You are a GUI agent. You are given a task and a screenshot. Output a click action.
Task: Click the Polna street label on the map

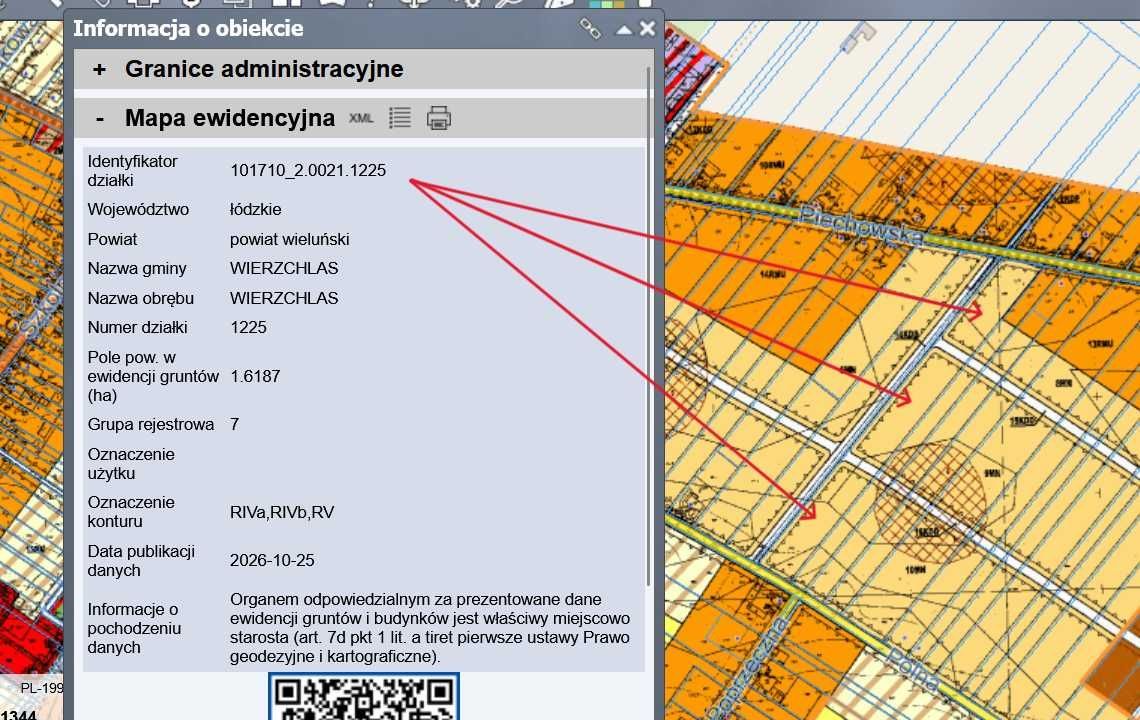[912, 669]
